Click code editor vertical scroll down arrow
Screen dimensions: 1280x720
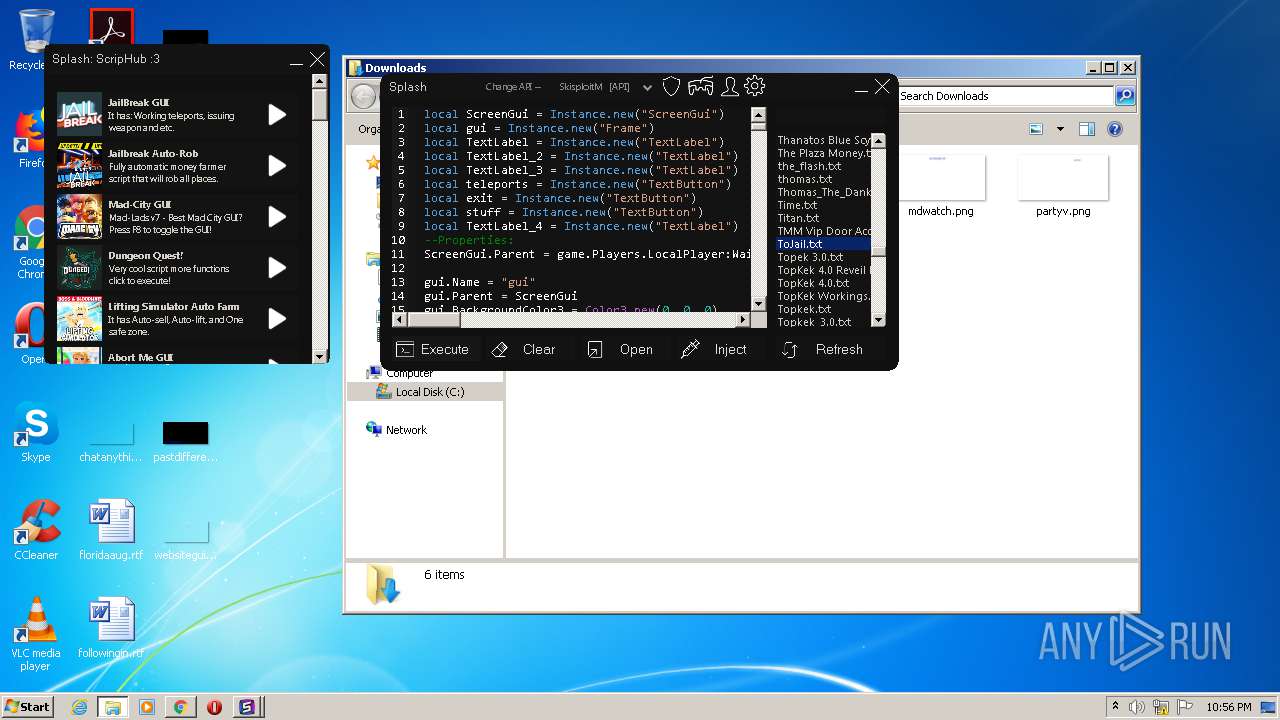coord(758,304)
